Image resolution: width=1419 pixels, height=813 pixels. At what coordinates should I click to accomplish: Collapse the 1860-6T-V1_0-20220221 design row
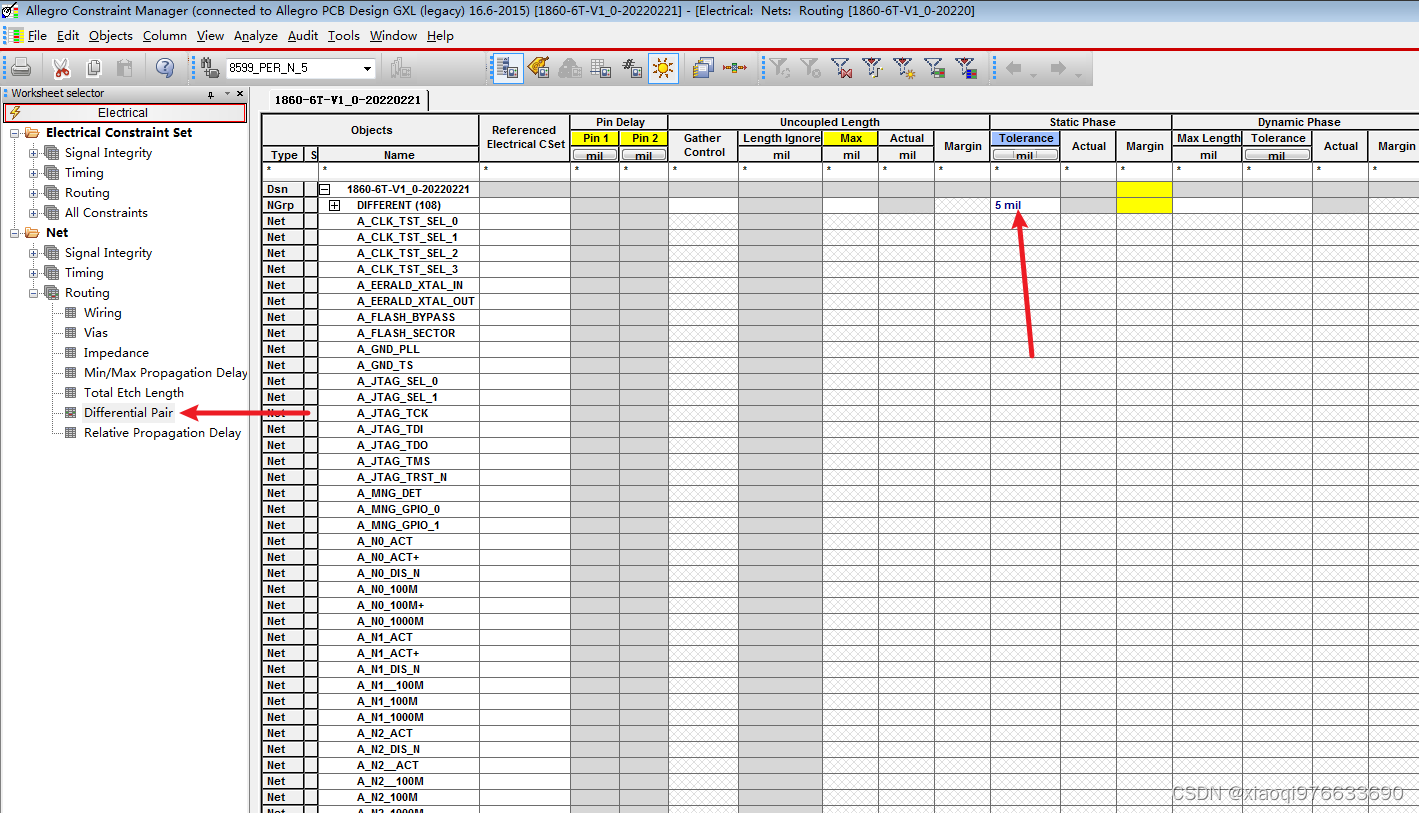325,189
